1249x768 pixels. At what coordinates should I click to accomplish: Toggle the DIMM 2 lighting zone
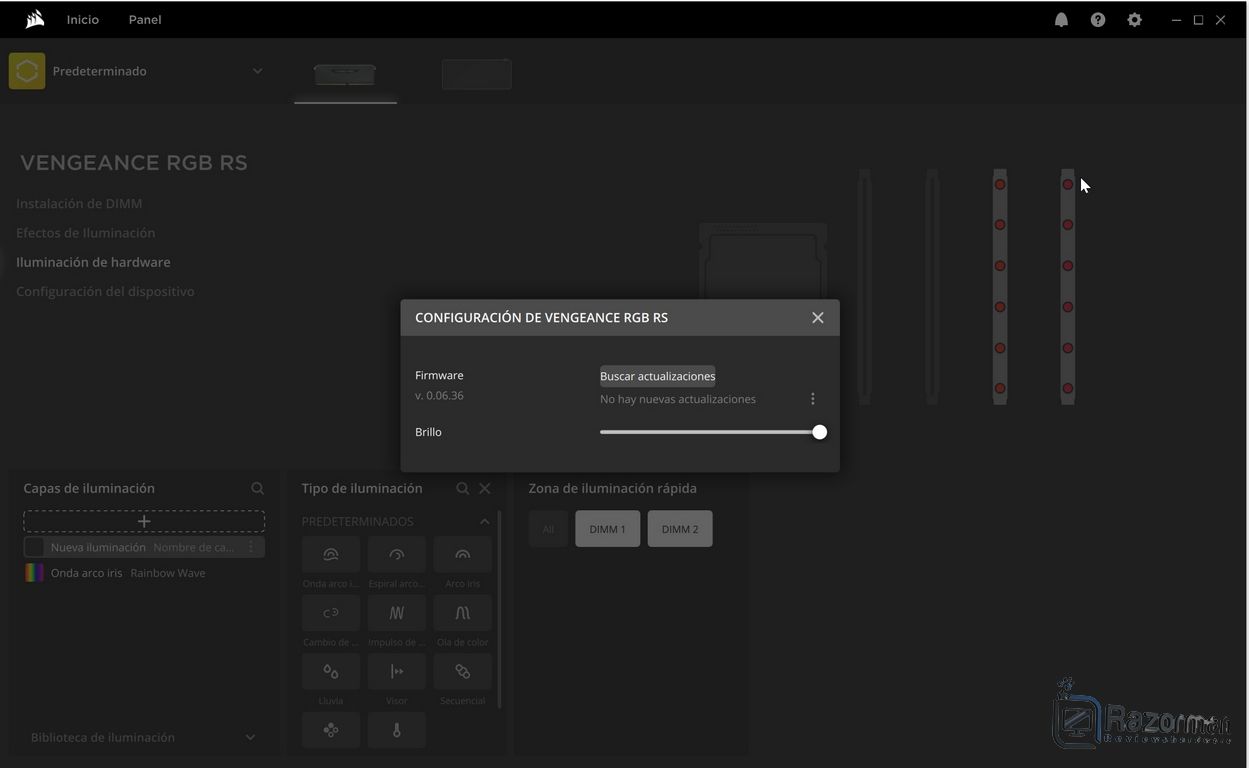(680, 529)
